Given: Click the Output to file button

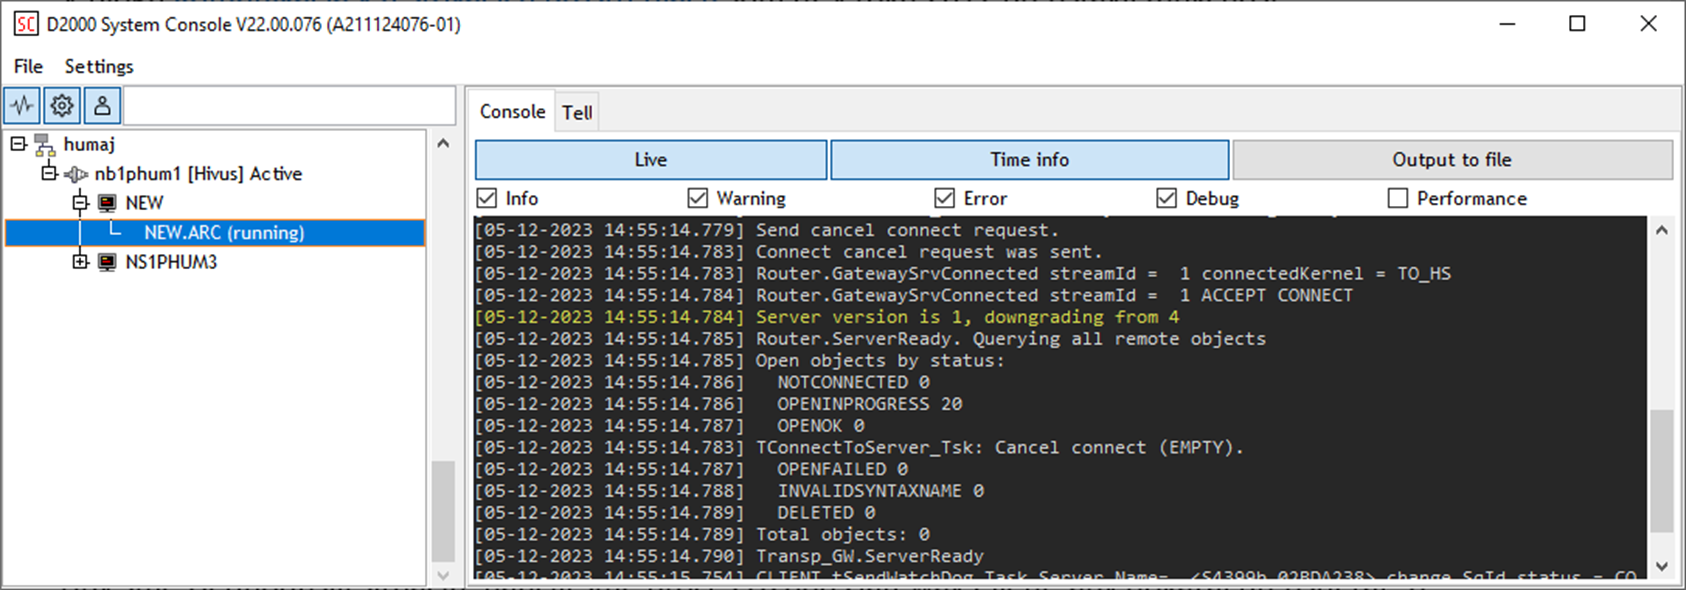Looking at the screenshot, I should point(1452,160).
